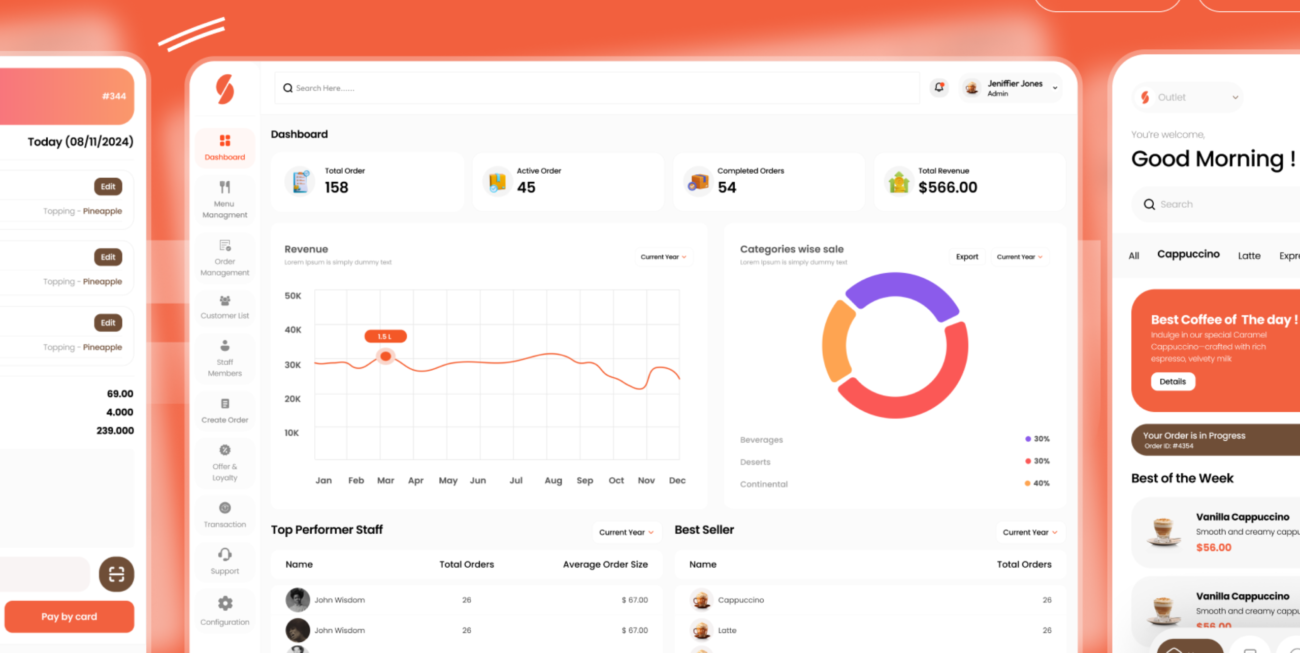This screenshot has width=1300, height=653.
Task: Select Dashboard in the sidebar
Action: pyautogui.click(x=224, y=149)
